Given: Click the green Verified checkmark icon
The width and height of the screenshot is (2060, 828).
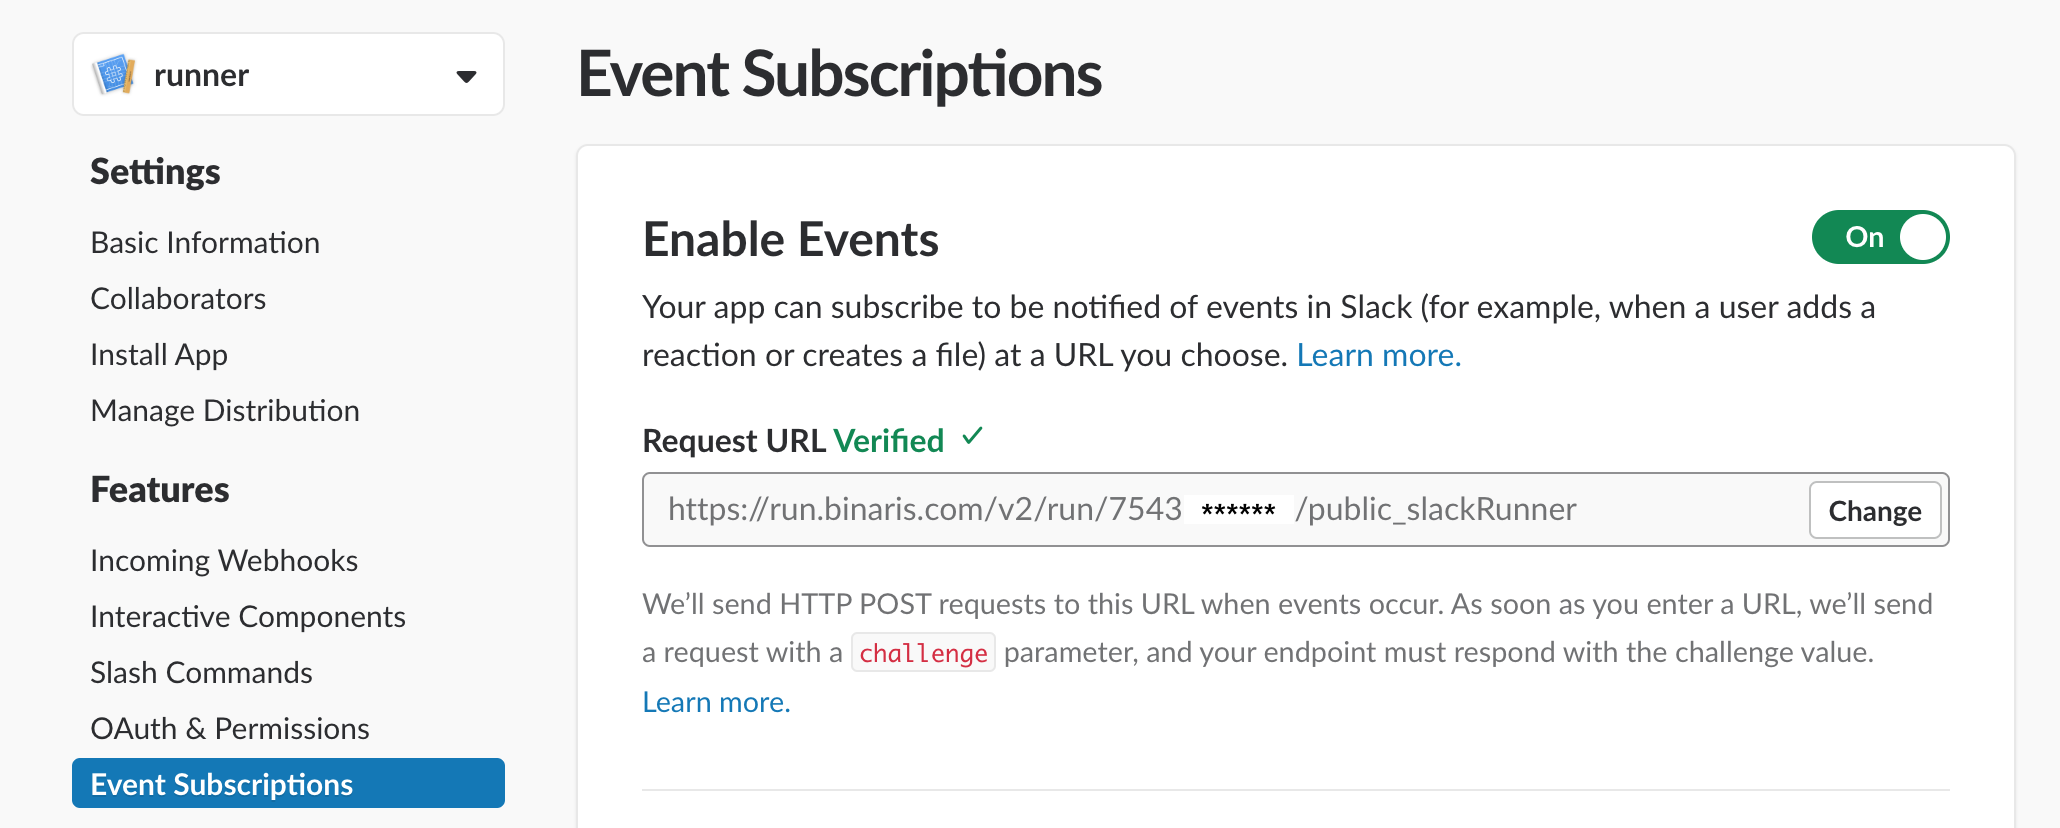Looking at the screenshot, I should click(972, 437).
